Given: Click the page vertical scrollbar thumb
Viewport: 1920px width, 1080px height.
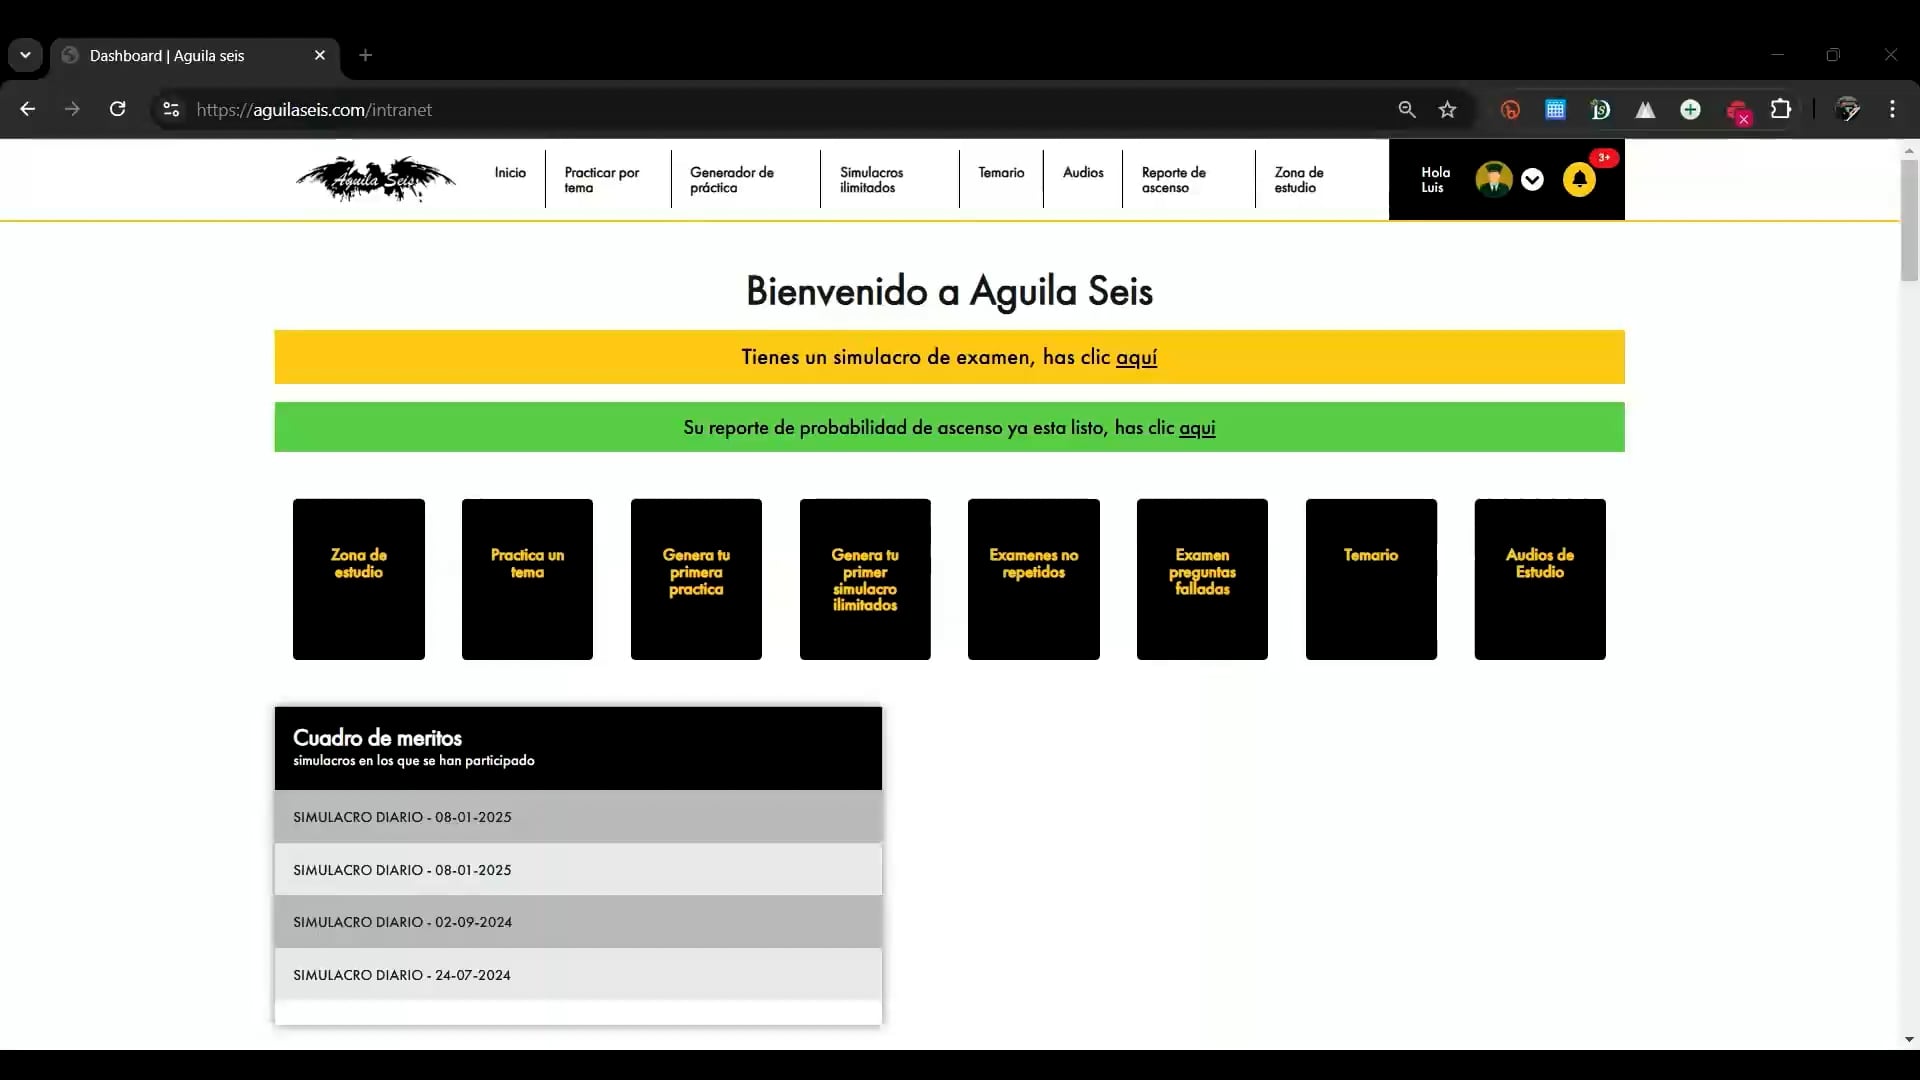Looking at the screenshot, I should pos(1909,220).
